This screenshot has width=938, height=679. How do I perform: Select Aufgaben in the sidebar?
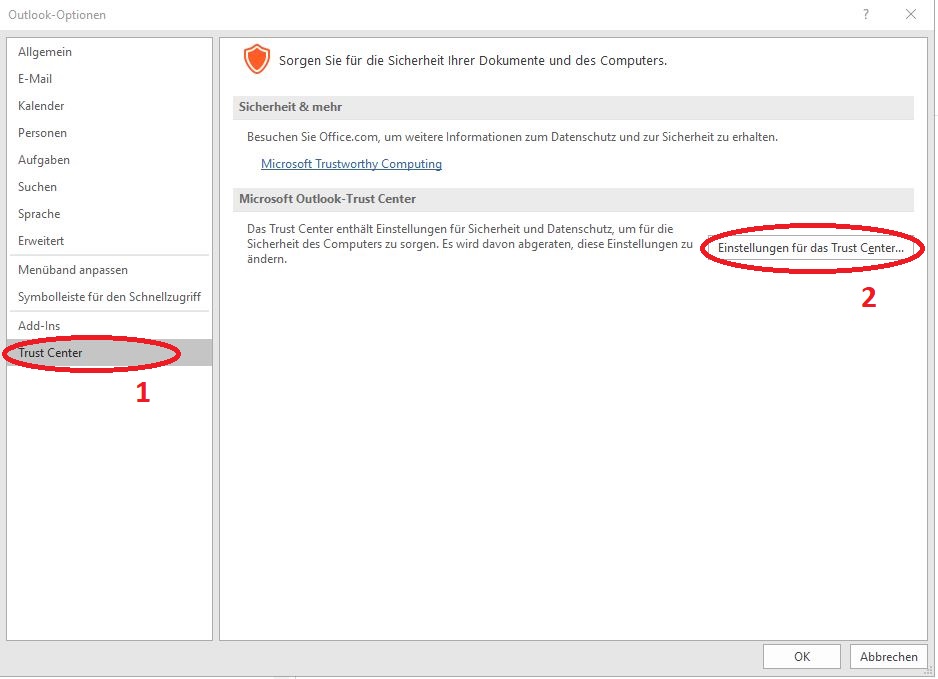click(109, 160)
